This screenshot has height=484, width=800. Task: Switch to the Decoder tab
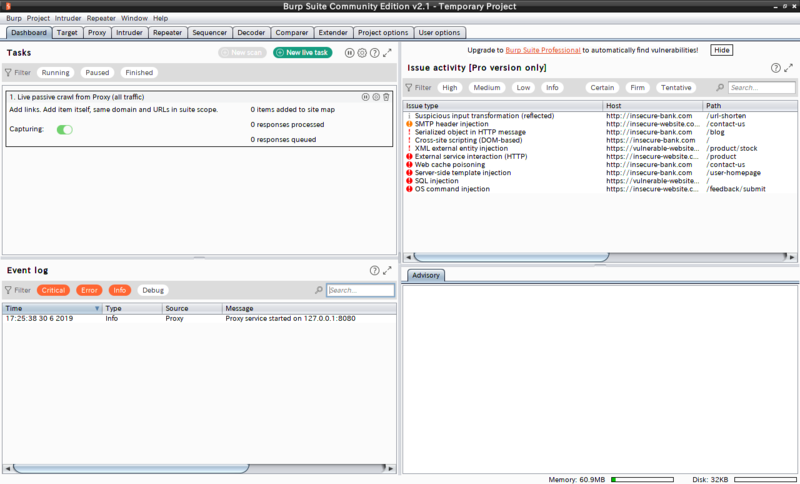tap(251, 33)
